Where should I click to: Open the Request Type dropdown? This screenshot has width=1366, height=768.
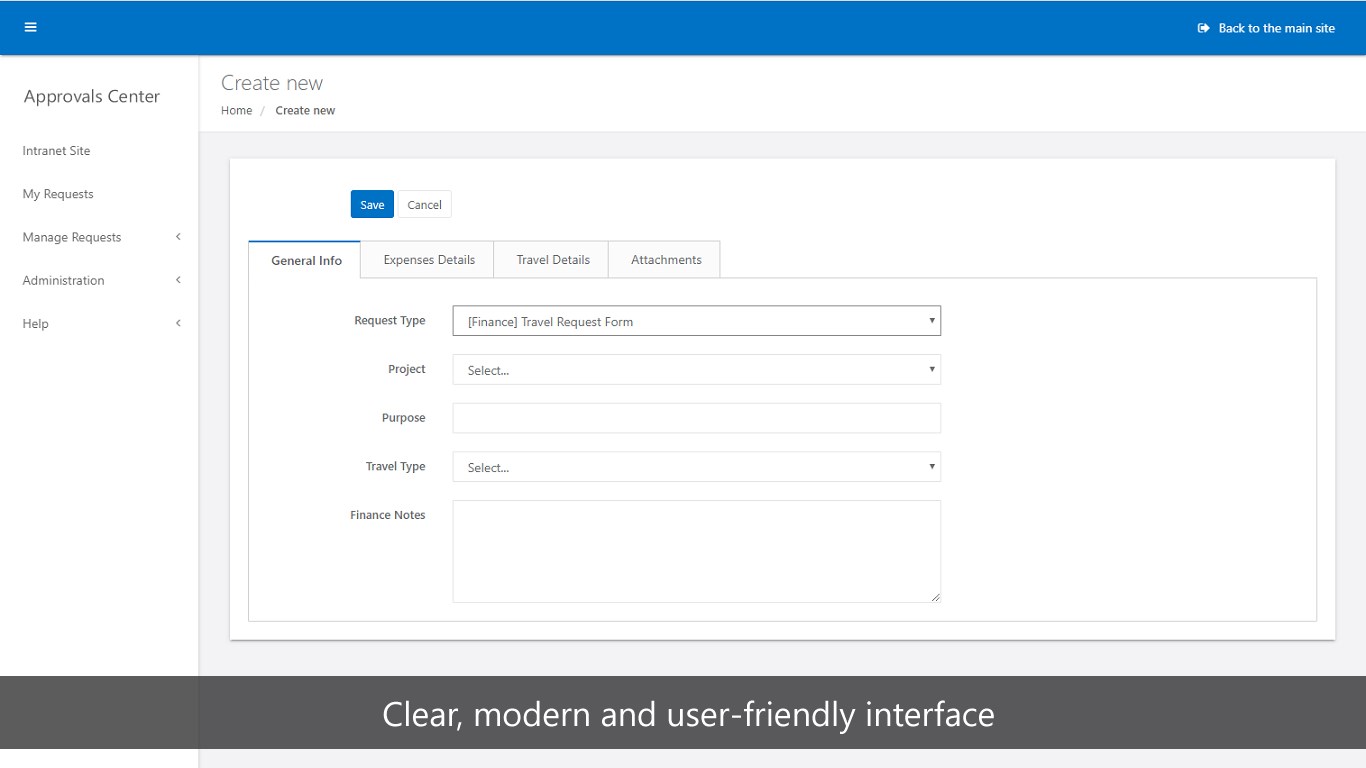pyautogui.click(x=696, y=321)
